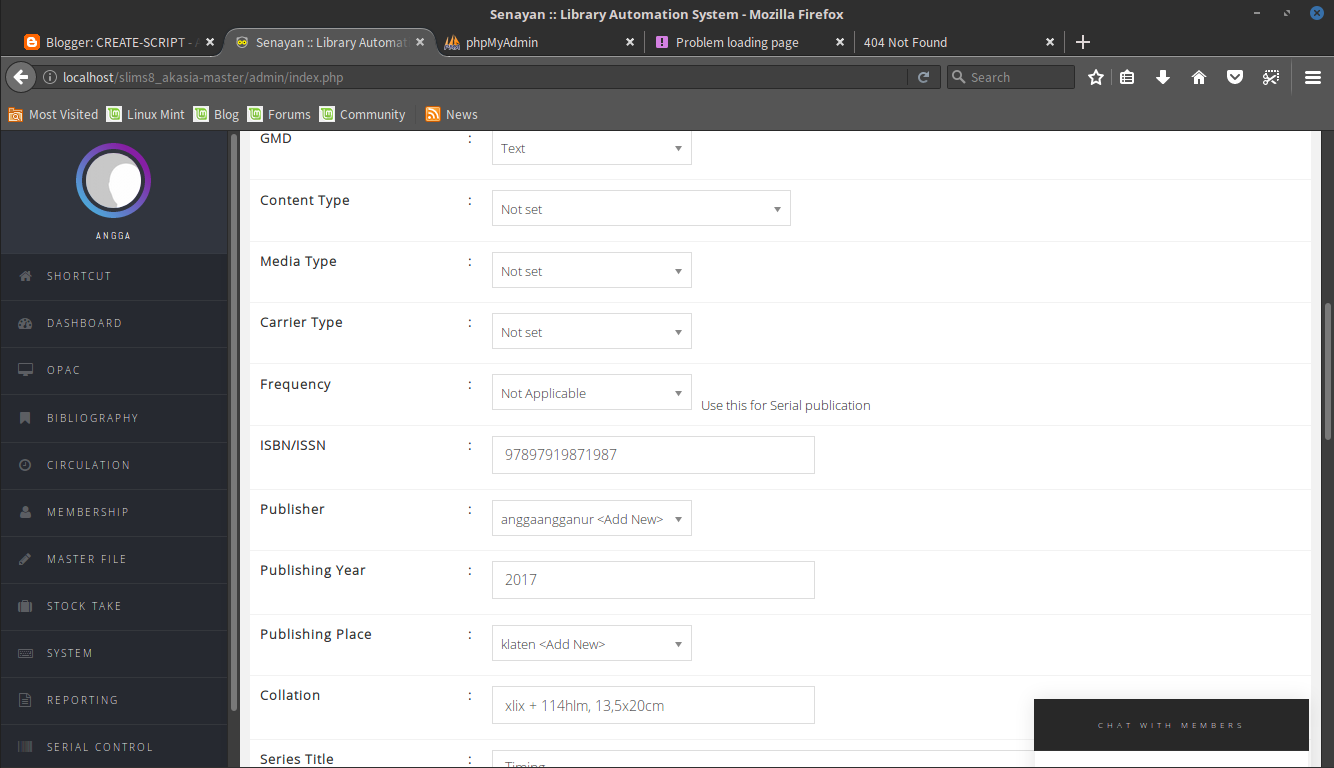
Task: Open the GMD dropdown
Action: (x=591, y=147)
